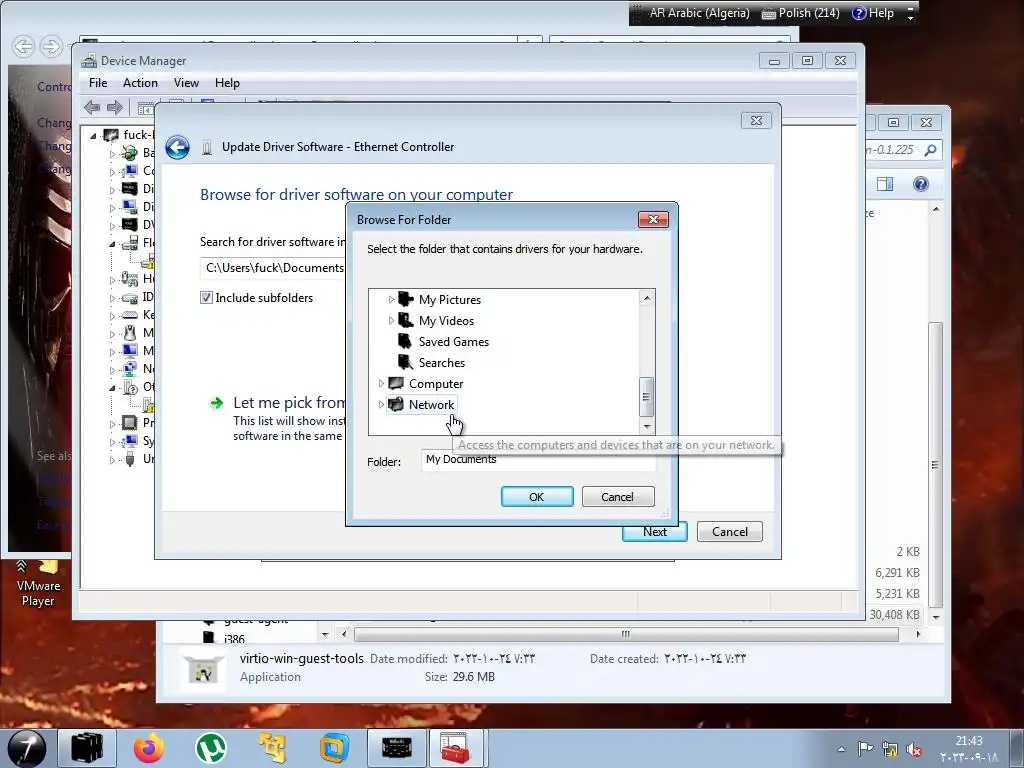Click the red toolbox taskbar icon

[x=456, y=748]
